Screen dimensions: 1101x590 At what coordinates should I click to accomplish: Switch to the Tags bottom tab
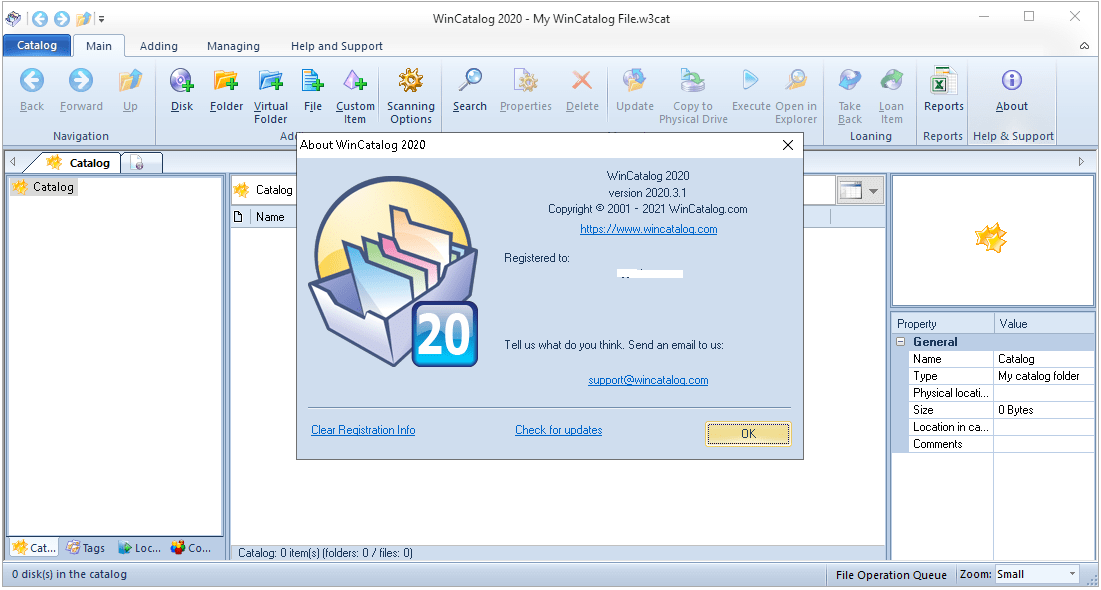click(86, 548)
